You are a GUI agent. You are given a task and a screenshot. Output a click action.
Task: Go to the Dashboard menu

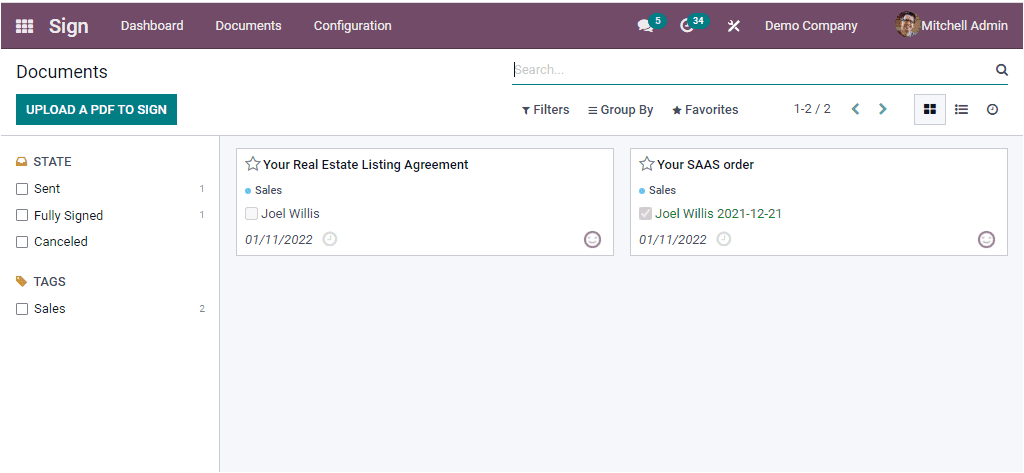tap(152, 26)
